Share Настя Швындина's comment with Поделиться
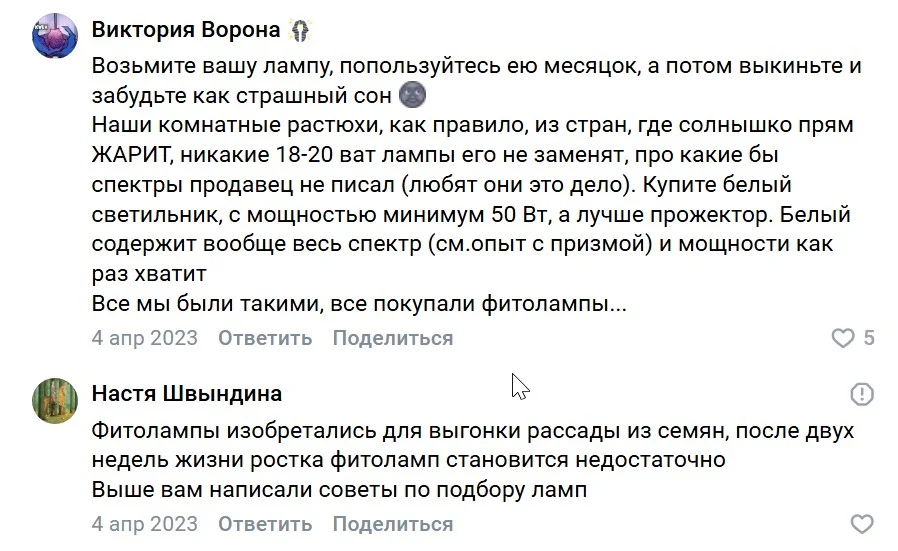 point(393,524)
